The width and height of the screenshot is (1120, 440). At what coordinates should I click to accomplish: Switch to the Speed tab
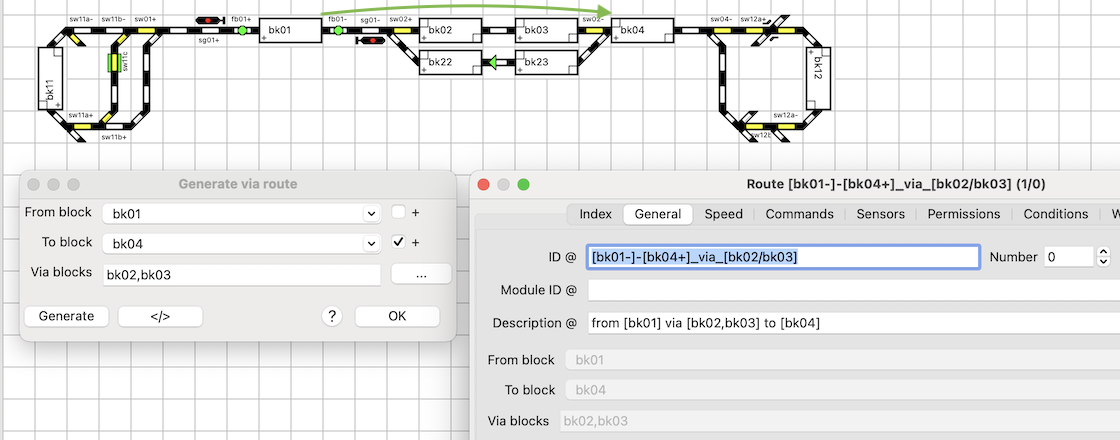point(723,214)
